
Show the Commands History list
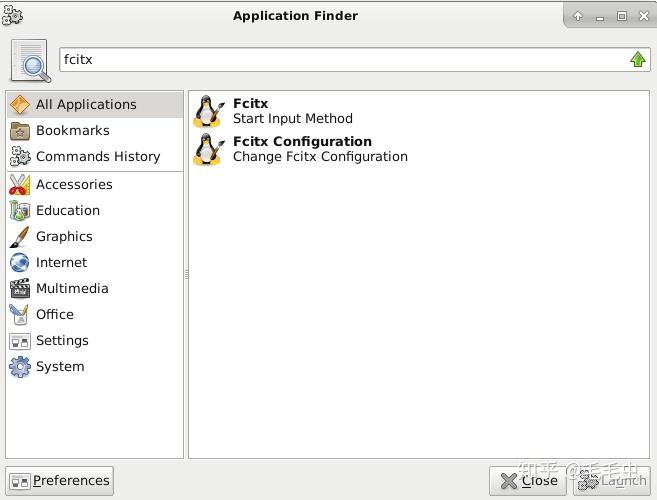click(97, 157)
